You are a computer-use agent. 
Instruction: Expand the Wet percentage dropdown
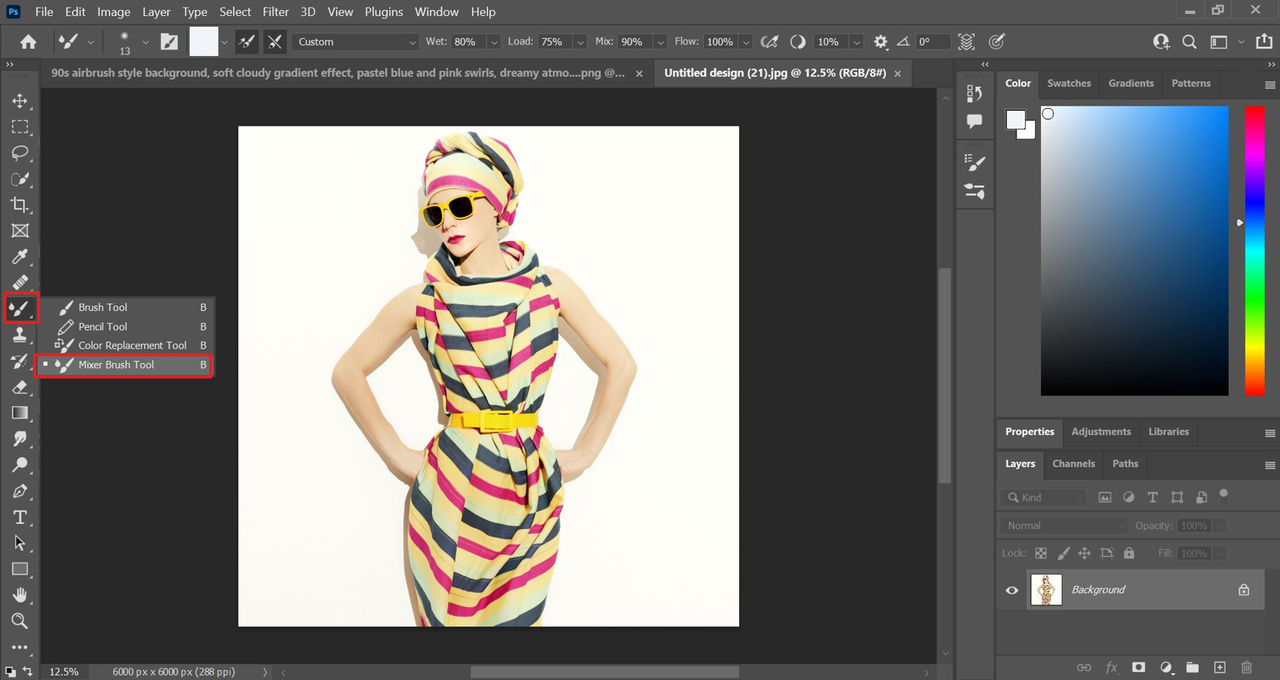pyautogui.click(x=493, y=42)
